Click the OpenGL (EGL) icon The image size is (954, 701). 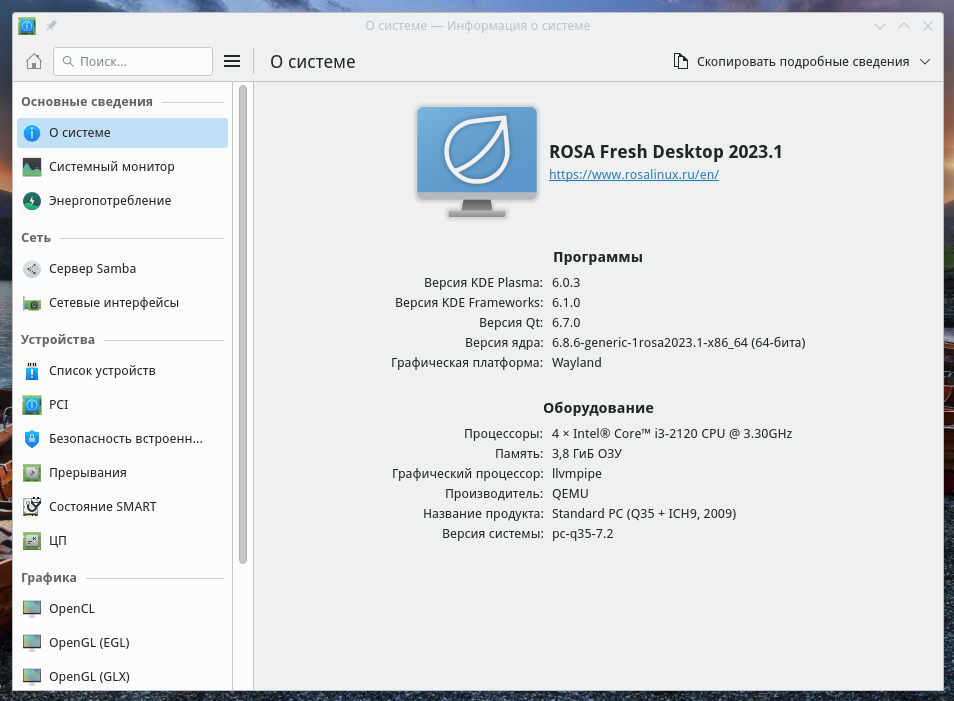32,643
